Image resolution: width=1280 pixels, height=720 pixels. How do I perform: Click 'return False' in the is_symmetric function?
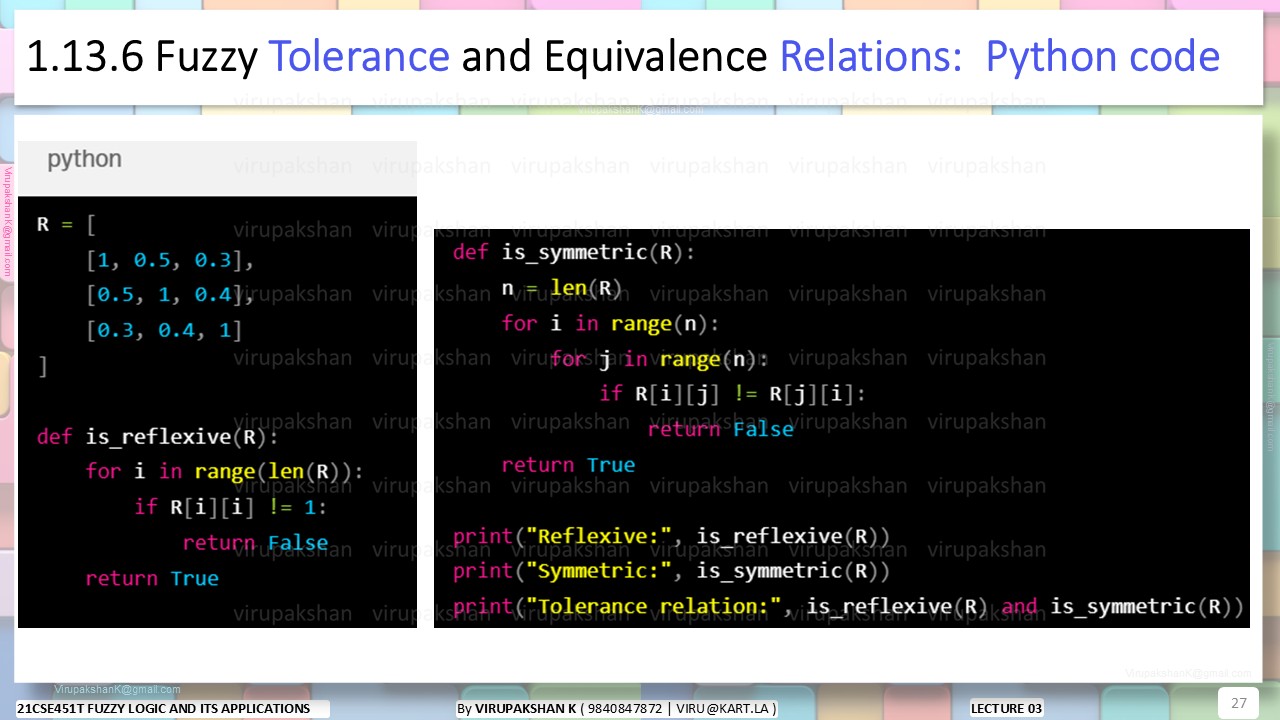pos(720,429)
